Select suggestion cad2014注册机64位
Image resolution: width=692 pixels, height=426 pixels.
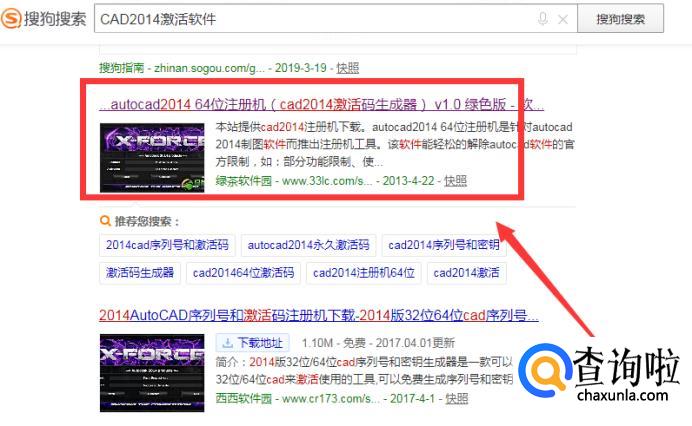pyautogui.click(x=364, y=273)
